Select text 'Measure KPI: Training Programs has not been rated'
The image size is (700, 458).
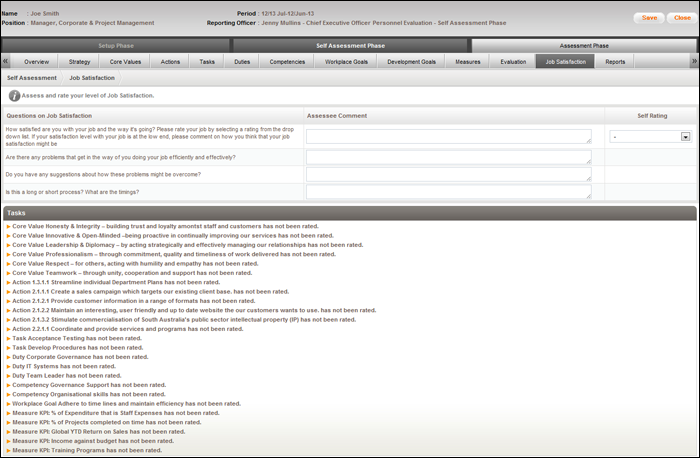pyautogui.click(x=87, y=450)
